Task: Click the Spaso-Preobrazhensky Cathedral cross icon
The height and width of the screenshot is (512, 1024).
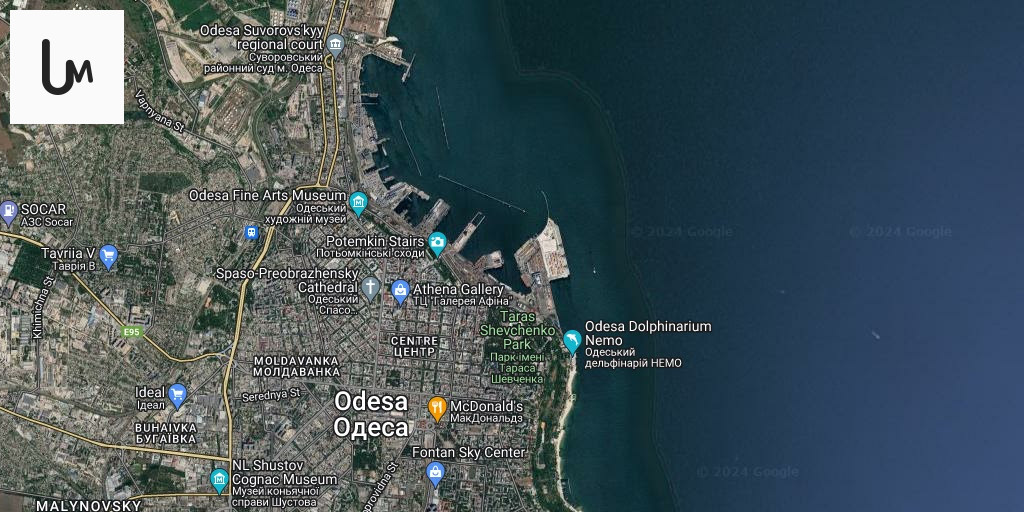Action: (x=370, y=288)
